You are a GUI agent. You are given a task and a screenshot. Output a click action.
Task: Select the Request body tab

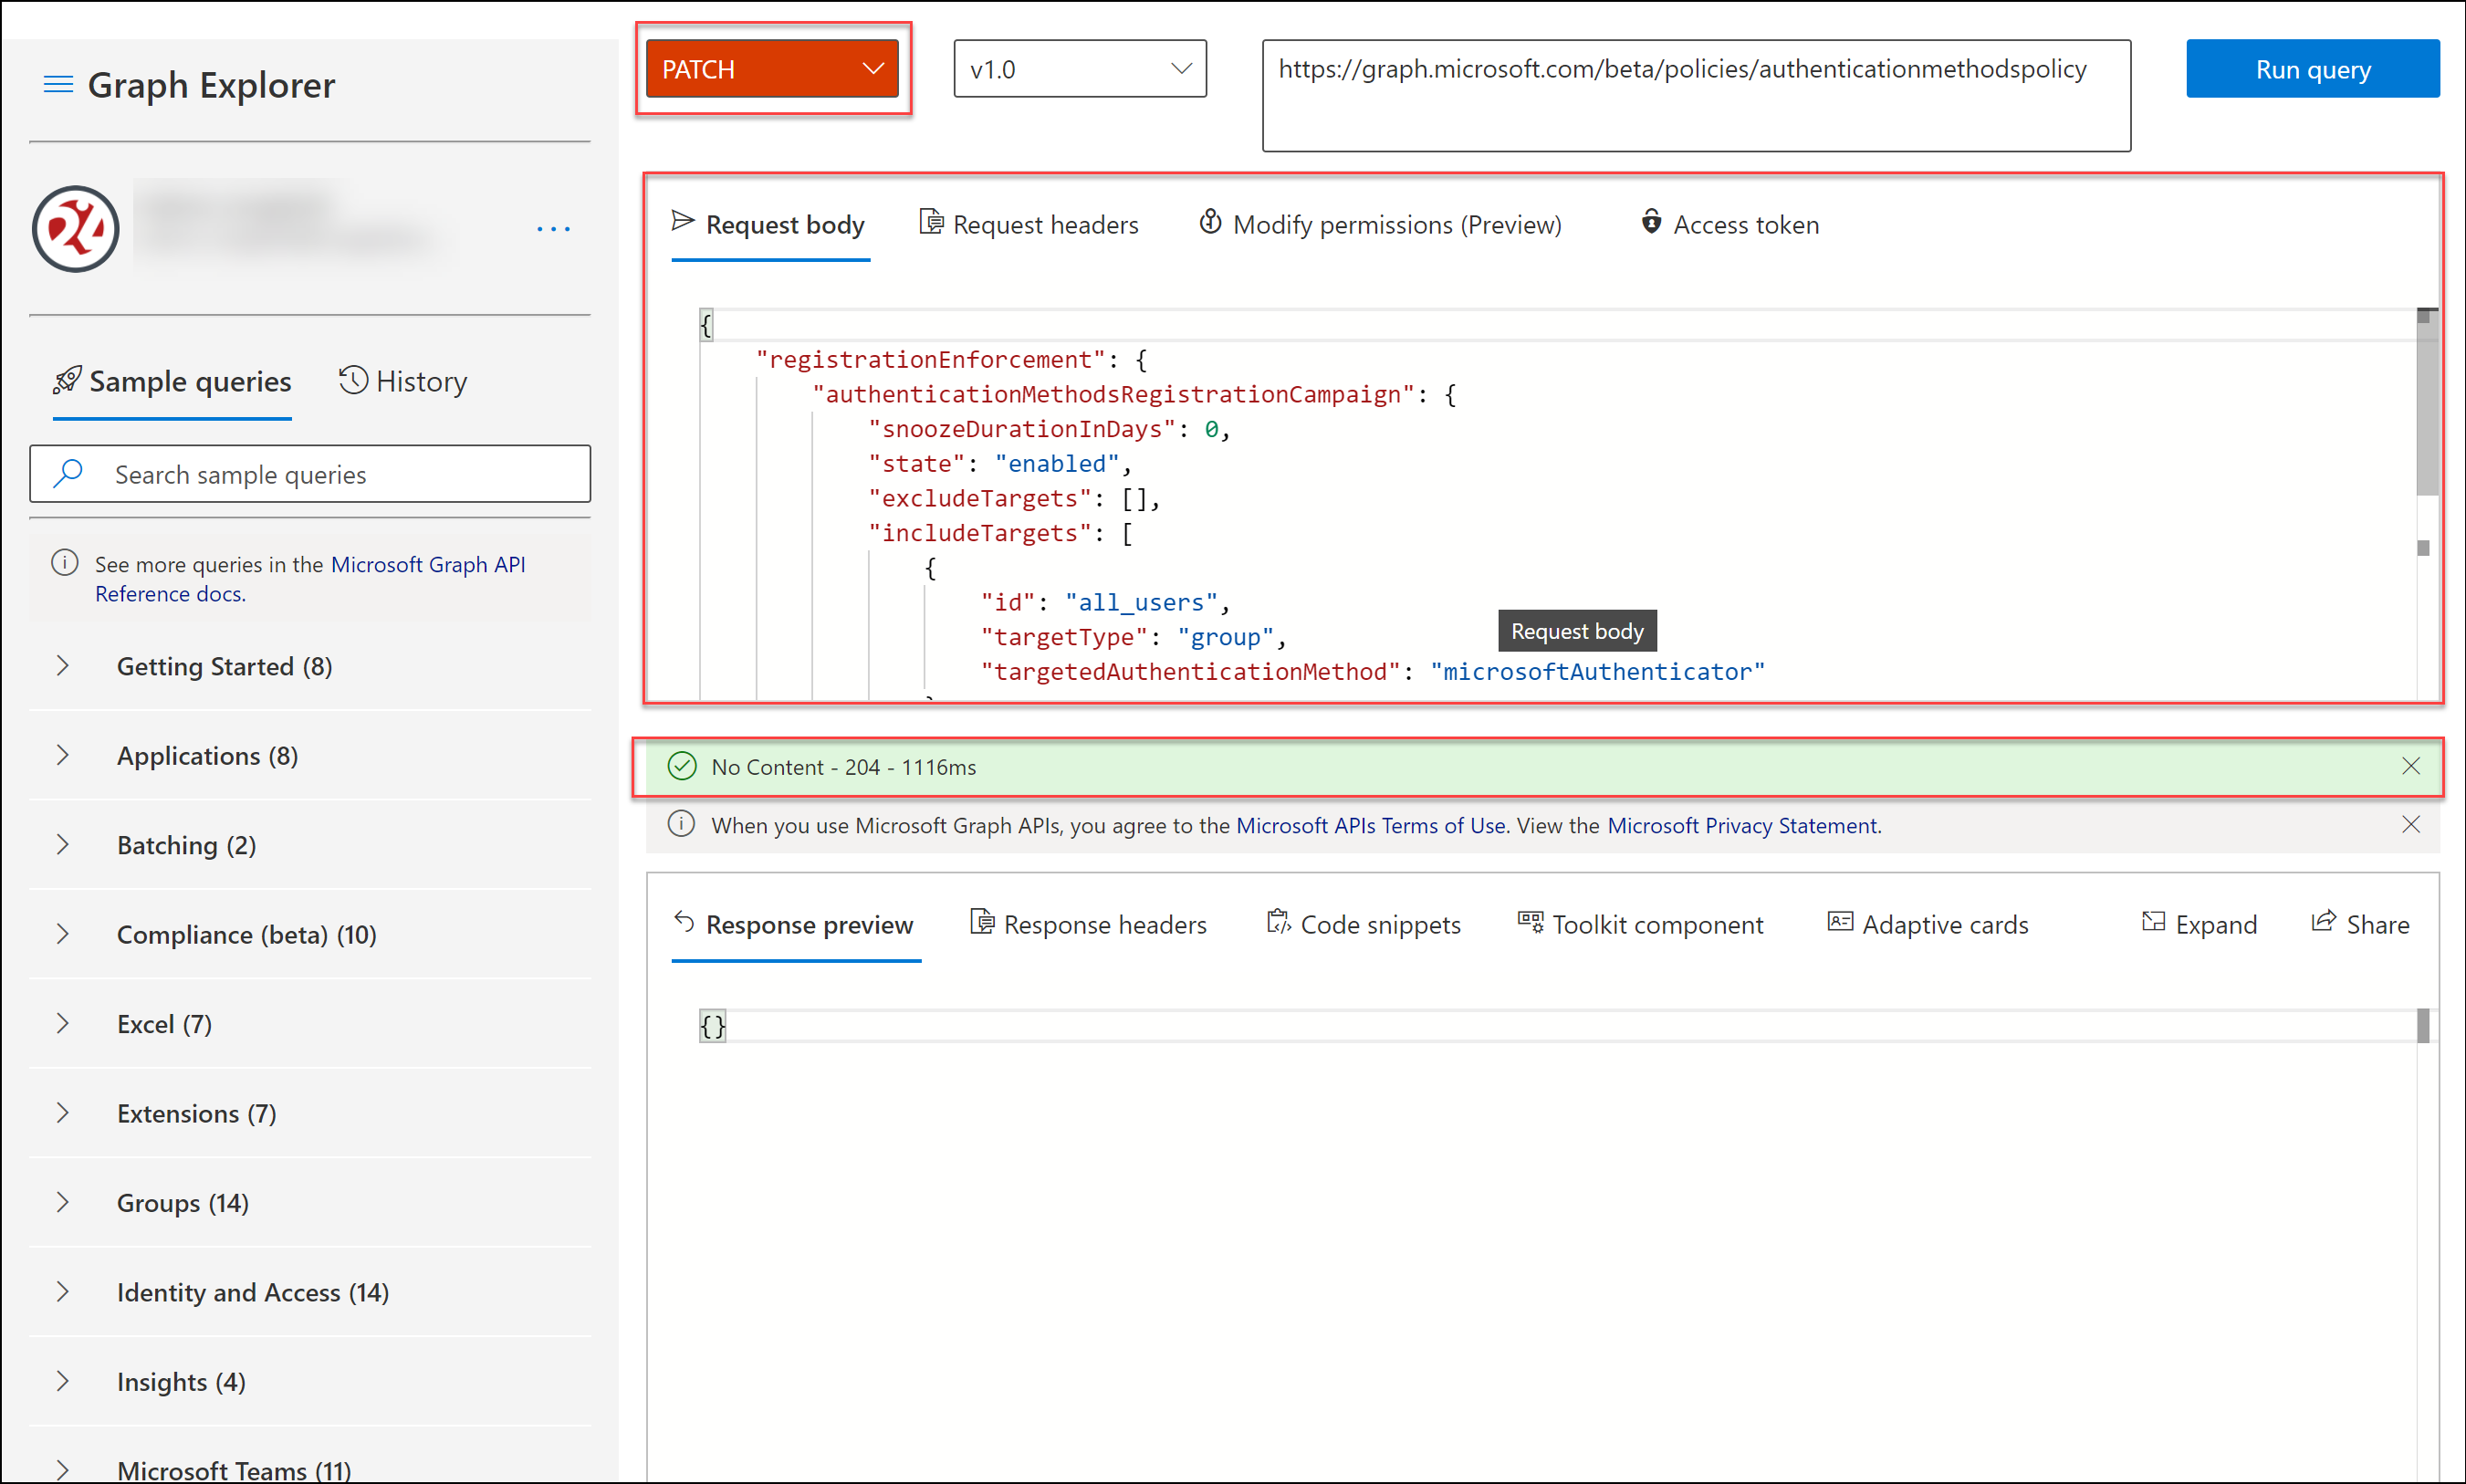[x=770, y=224]
